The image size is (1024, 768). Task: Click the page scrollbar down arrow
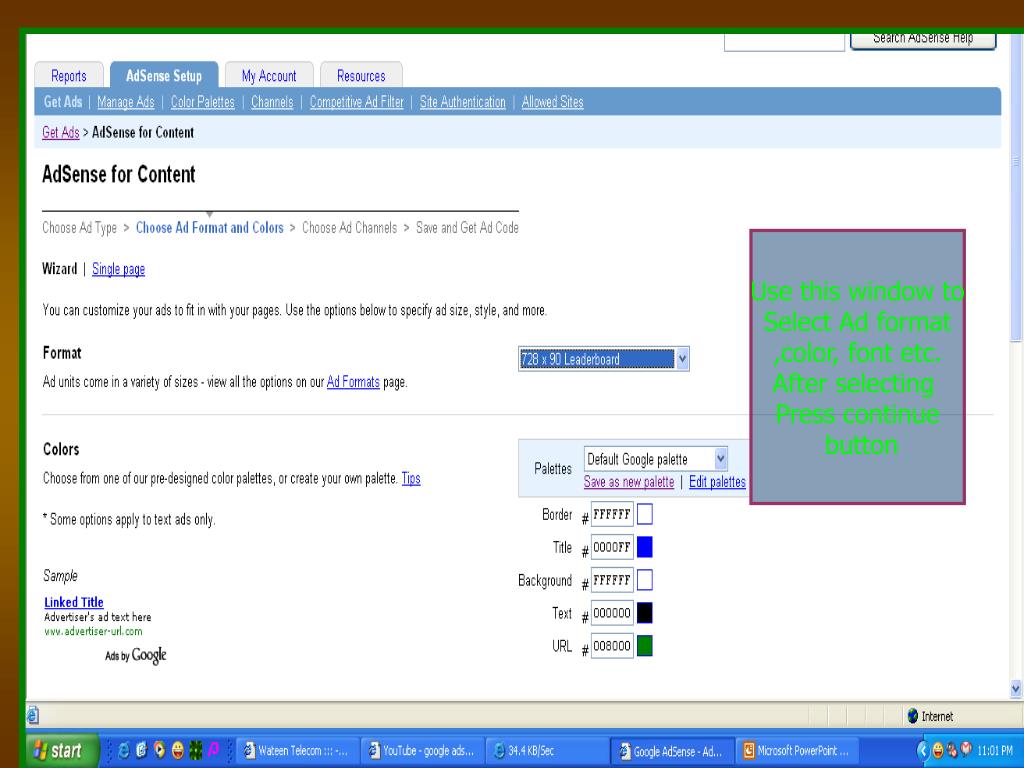point(1016,688)
